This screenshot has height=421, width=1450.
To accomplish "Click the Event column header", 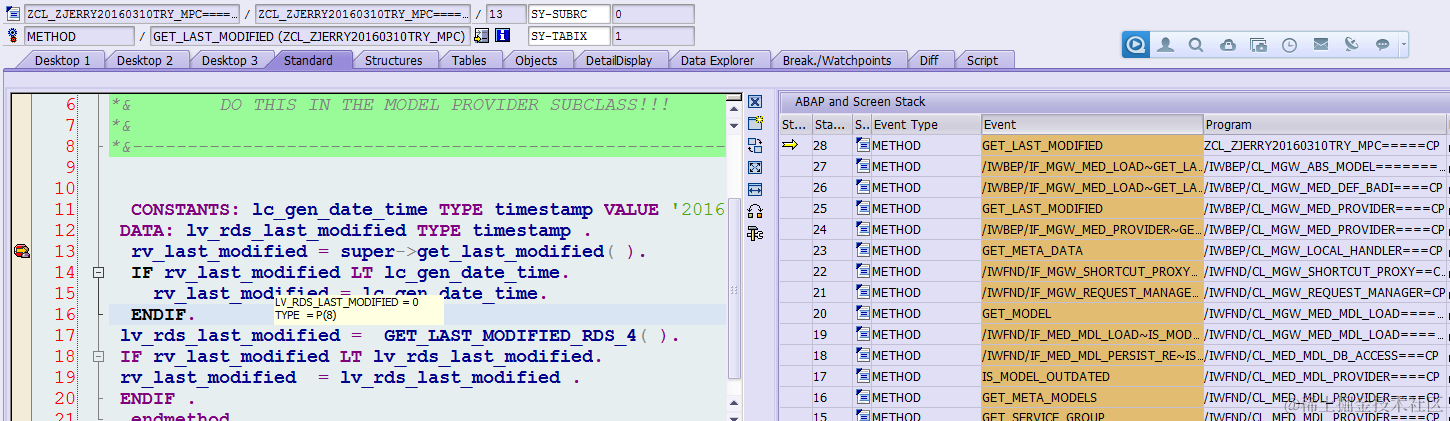I will click(1092, 125).
